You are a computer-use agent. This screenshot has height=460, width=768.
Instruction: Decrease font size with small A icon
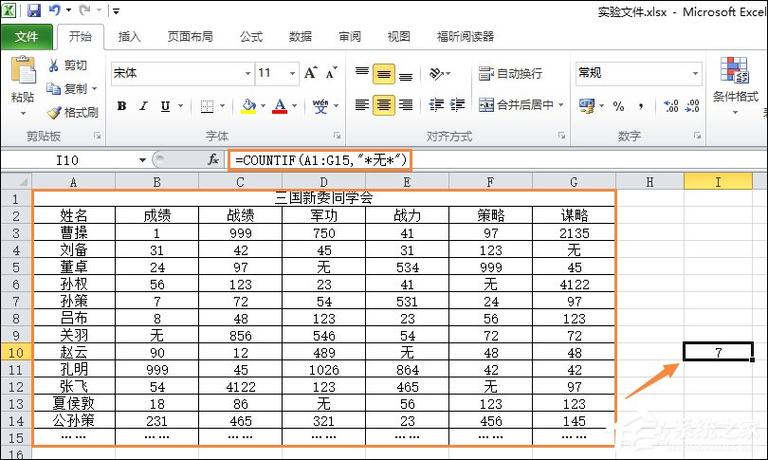click(x=332, y=73)
